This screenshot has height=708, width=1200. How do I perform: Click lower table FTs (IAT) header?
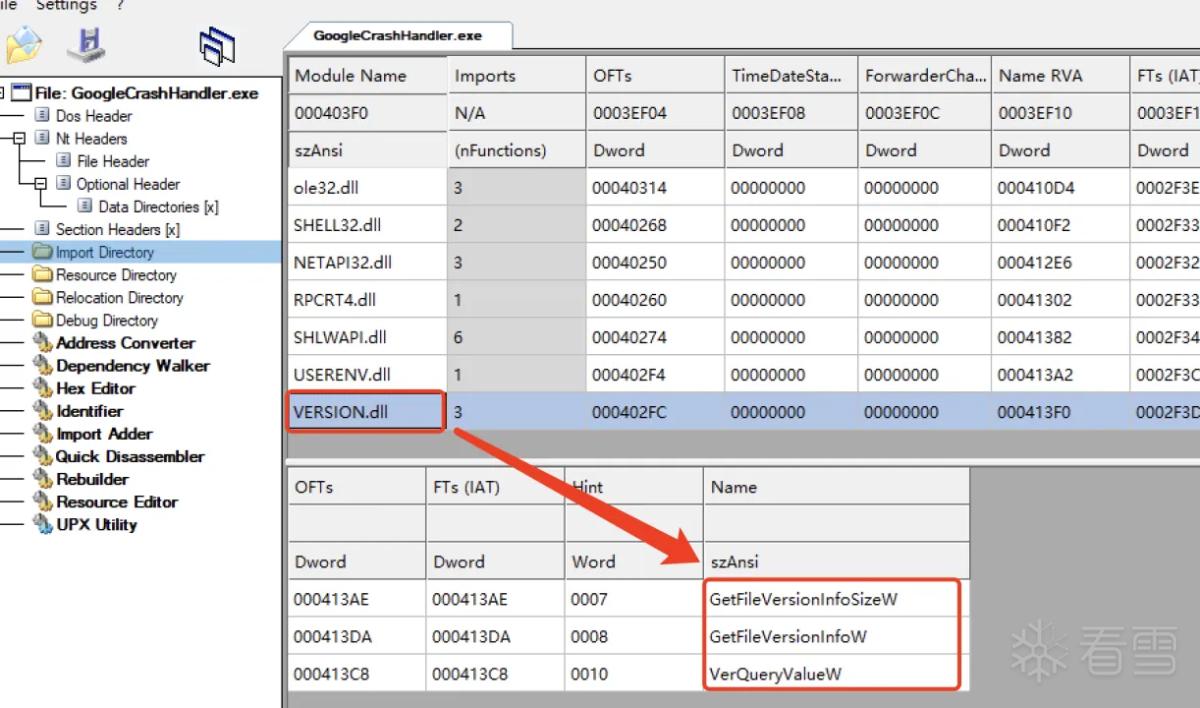[x=495, y=487]
